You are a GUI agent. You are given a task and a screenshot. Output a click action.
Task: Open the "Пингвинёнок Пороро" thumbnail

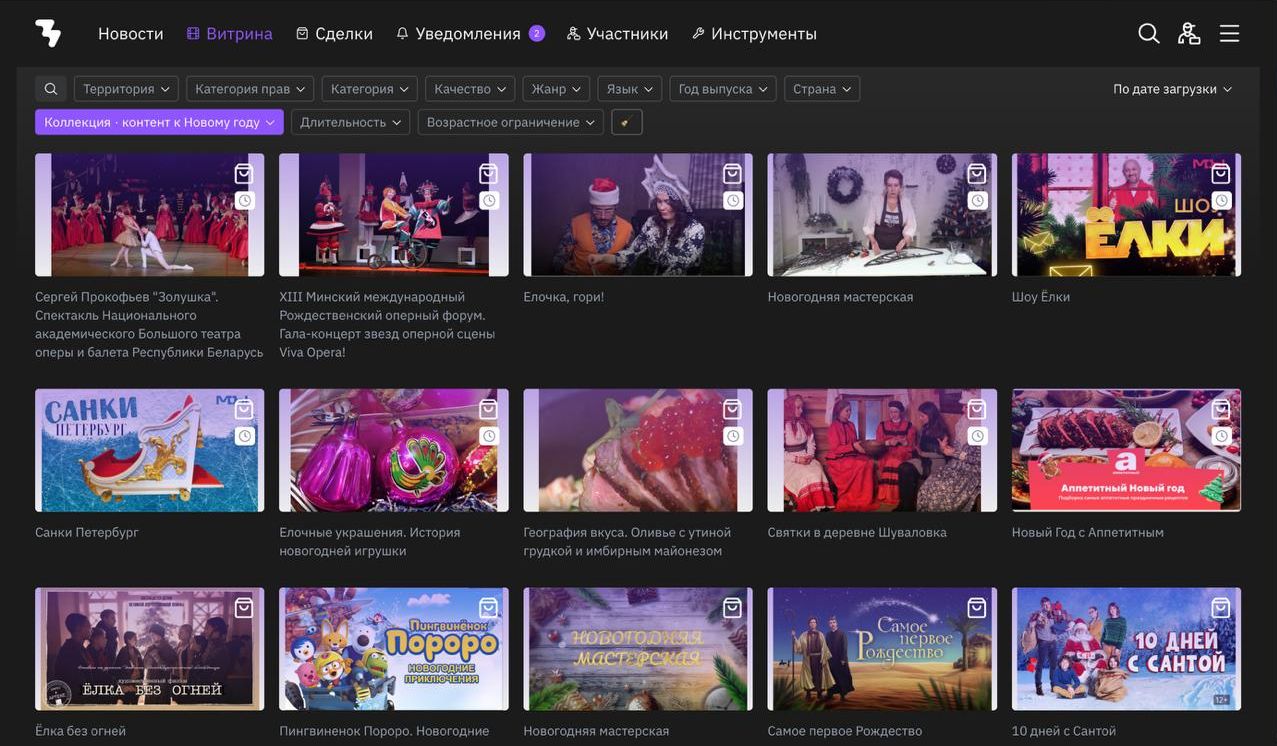point(393,649)
